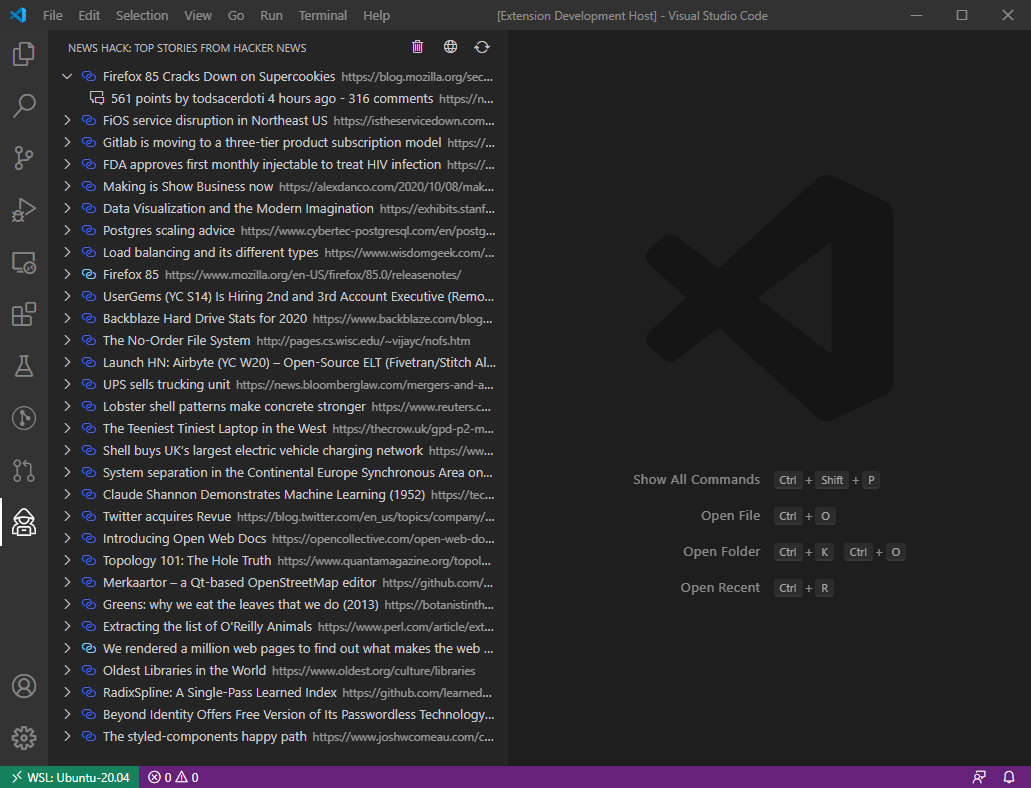Viewport: 1031px width, 788px height.
Task: Select UPS sells trucking unit story
Action: click(x=277, y=384)
